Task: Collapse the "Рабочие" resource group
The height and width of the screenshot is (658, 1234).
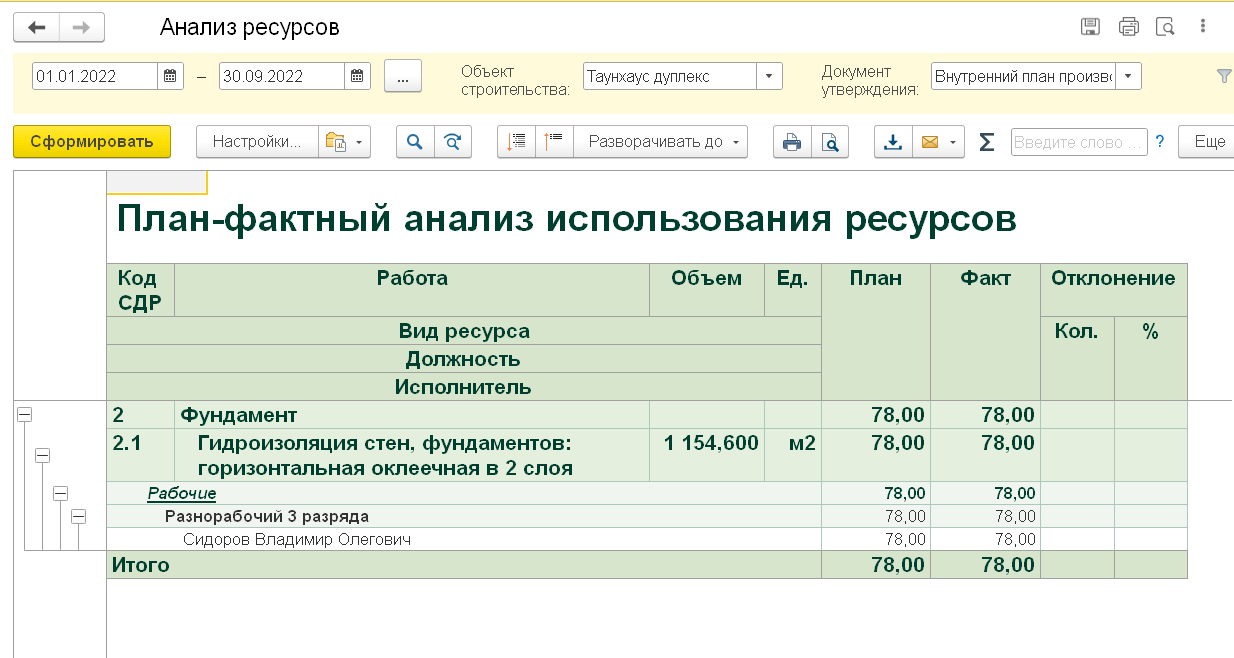Action: [x=60, y=493]
